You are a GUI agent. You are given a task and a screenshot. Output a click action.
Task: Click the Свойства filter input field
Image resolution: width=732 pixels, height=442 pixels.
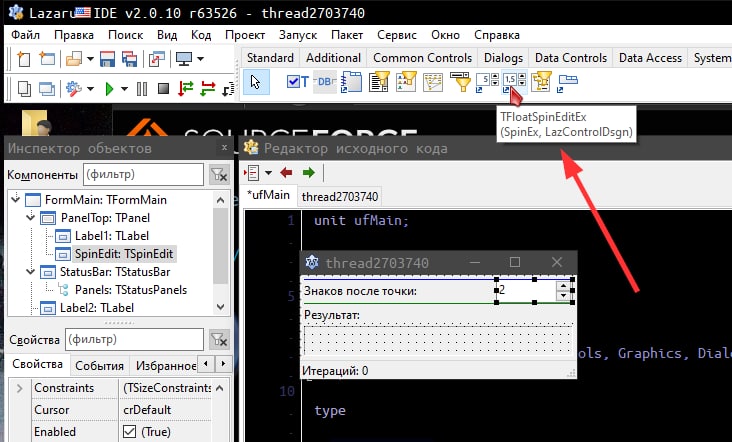[134, 339]
